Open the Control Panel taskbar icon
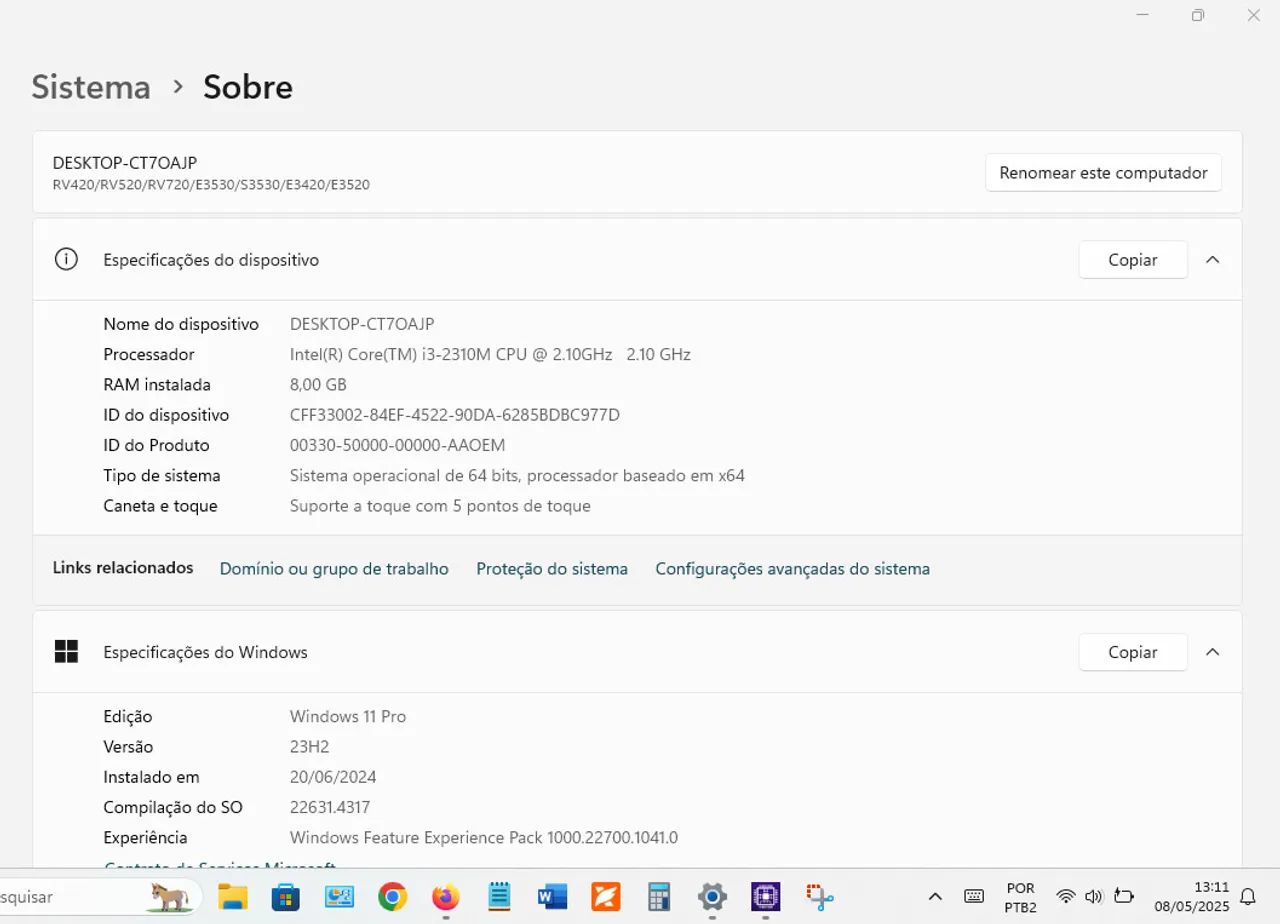The image size is (1280, 924). pos(340,896)
